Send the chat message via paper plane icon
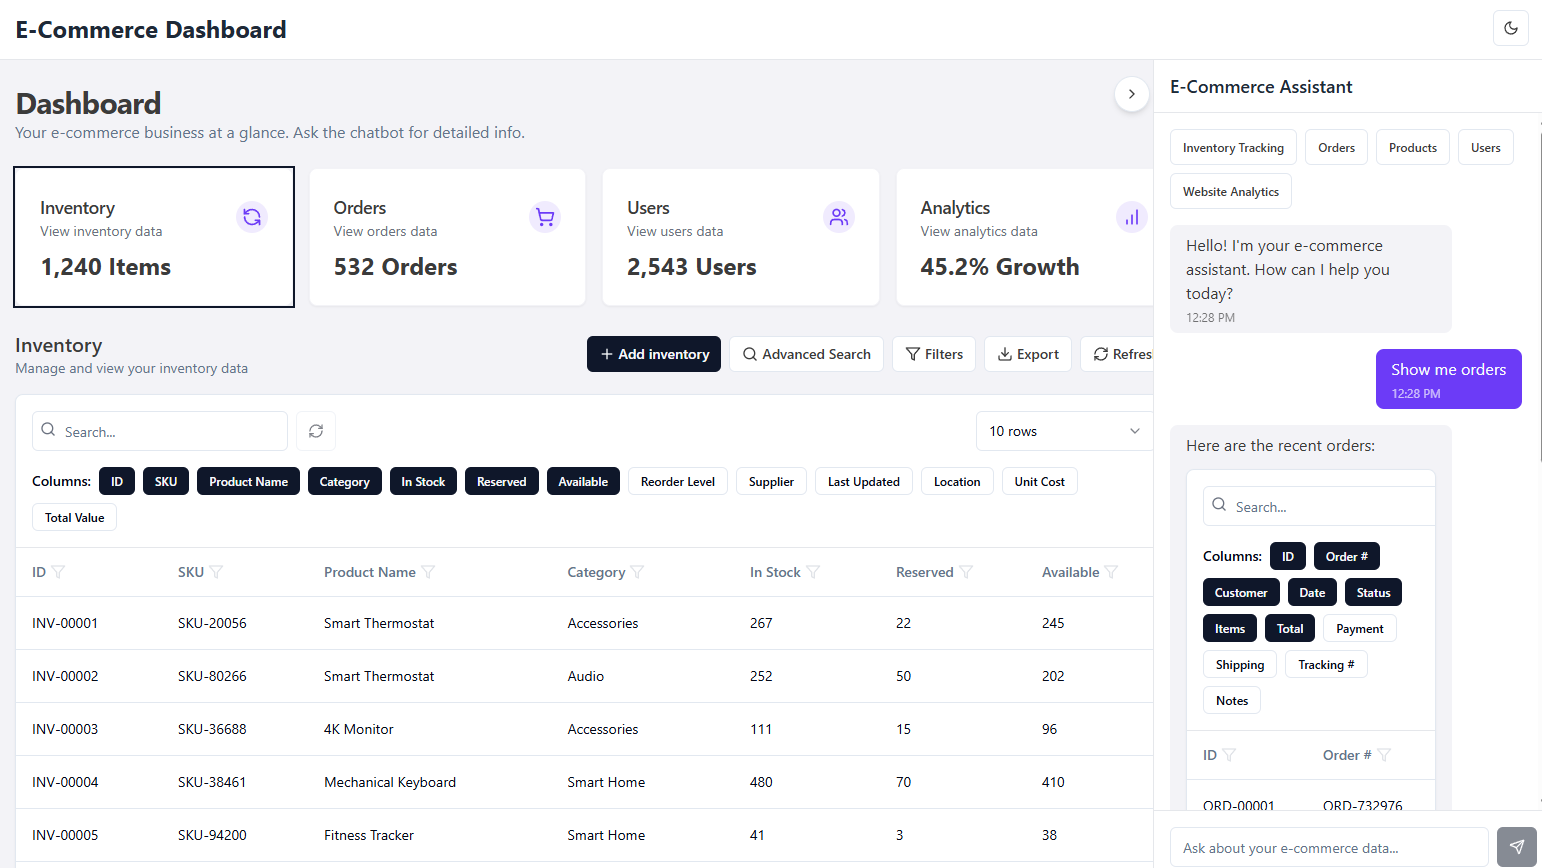Viewport: 1542px width, 868px height. coord(1516,847)
